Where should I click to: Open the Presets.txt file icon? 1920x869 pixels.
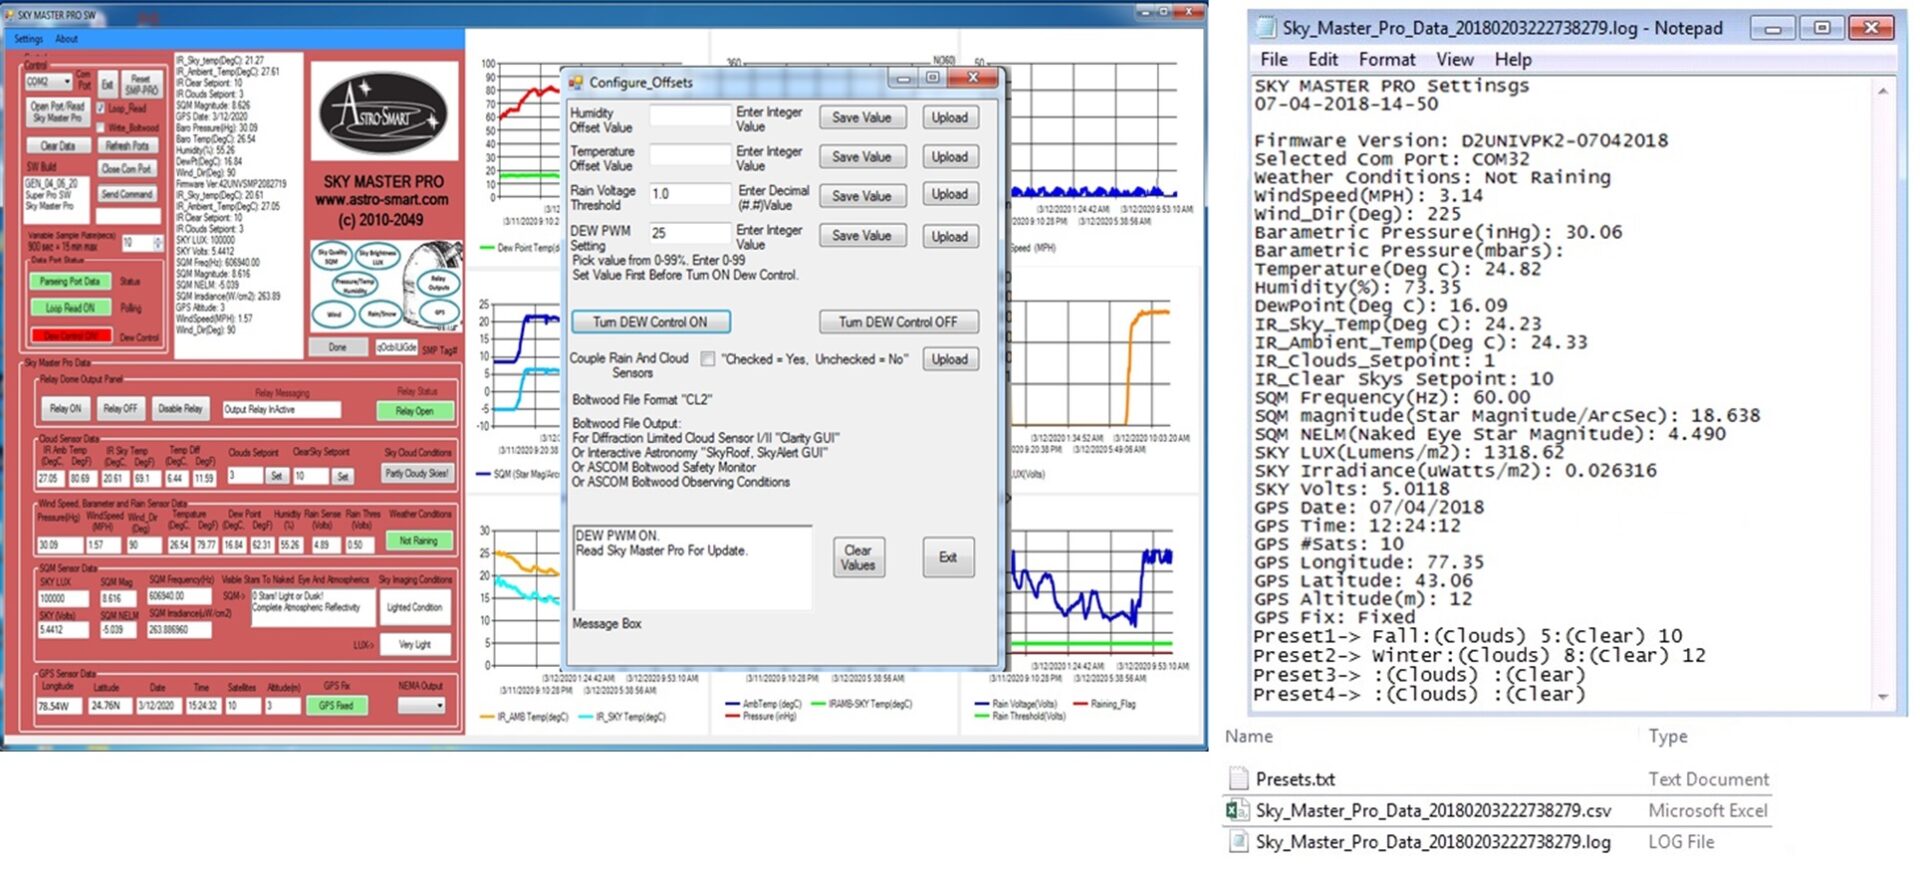(x=1238, y=778)
